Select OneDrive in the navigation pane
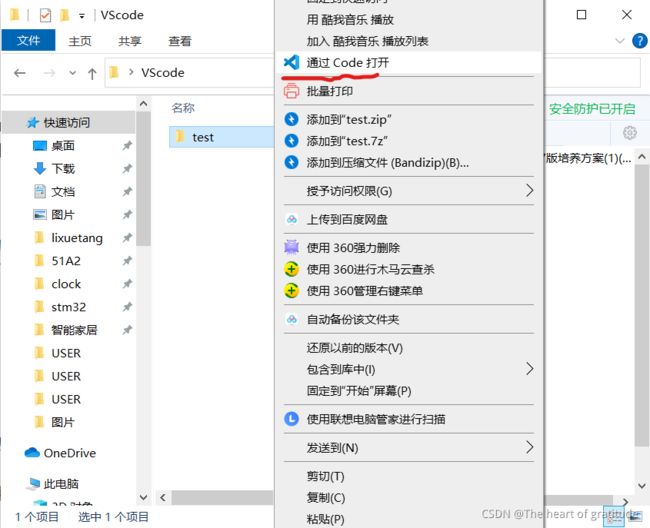This screenshot has width=650, height=528. [x=70, y=453]
